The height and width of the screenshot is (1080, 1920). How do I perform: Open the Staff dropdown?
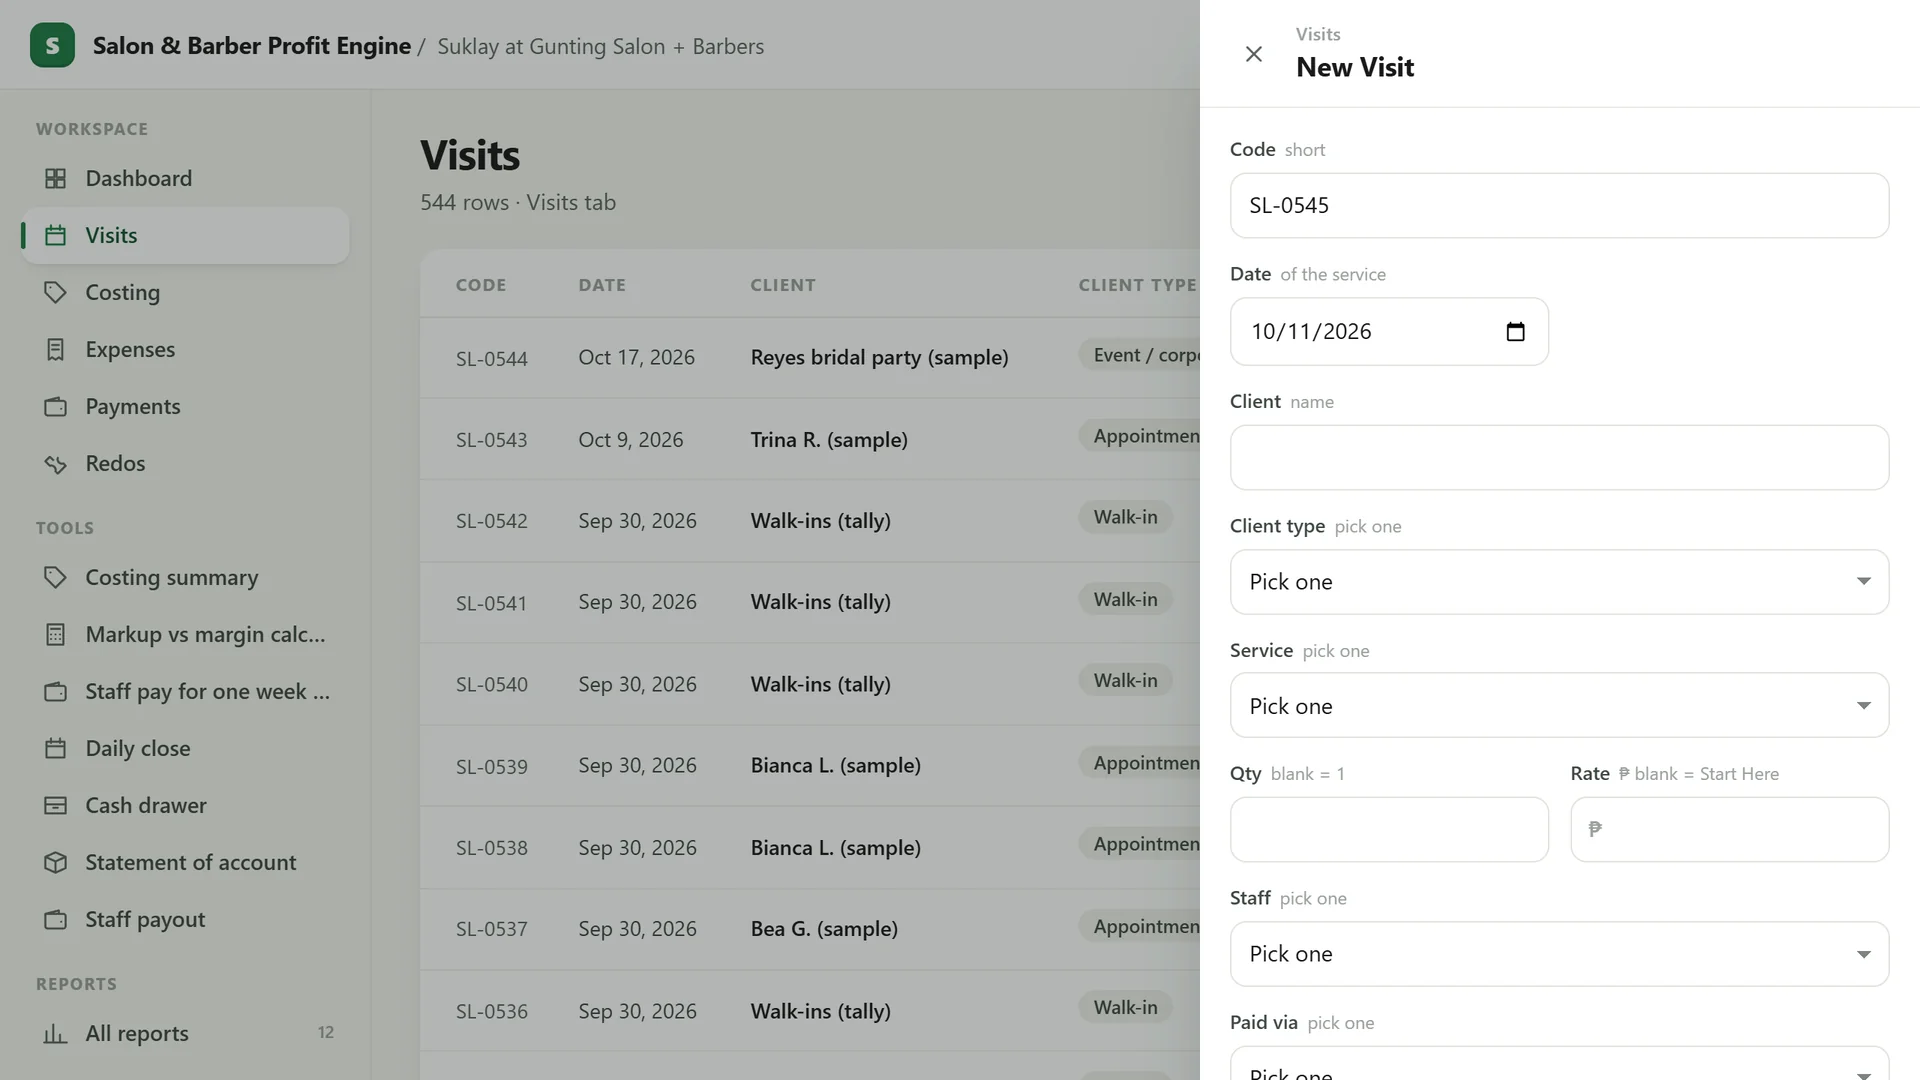tap(1559, 954)
